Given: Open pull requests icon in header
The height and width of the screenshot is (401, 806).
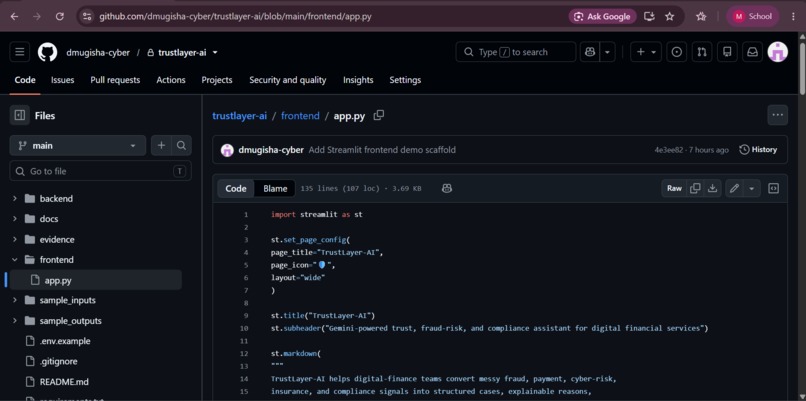Looking at the screenshot, I should click(x=702, y=52).
